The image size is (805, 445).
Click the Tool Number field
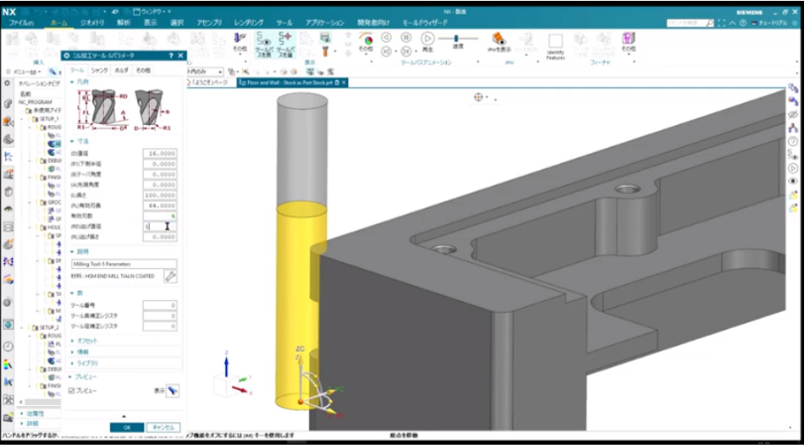click(160, 305)
